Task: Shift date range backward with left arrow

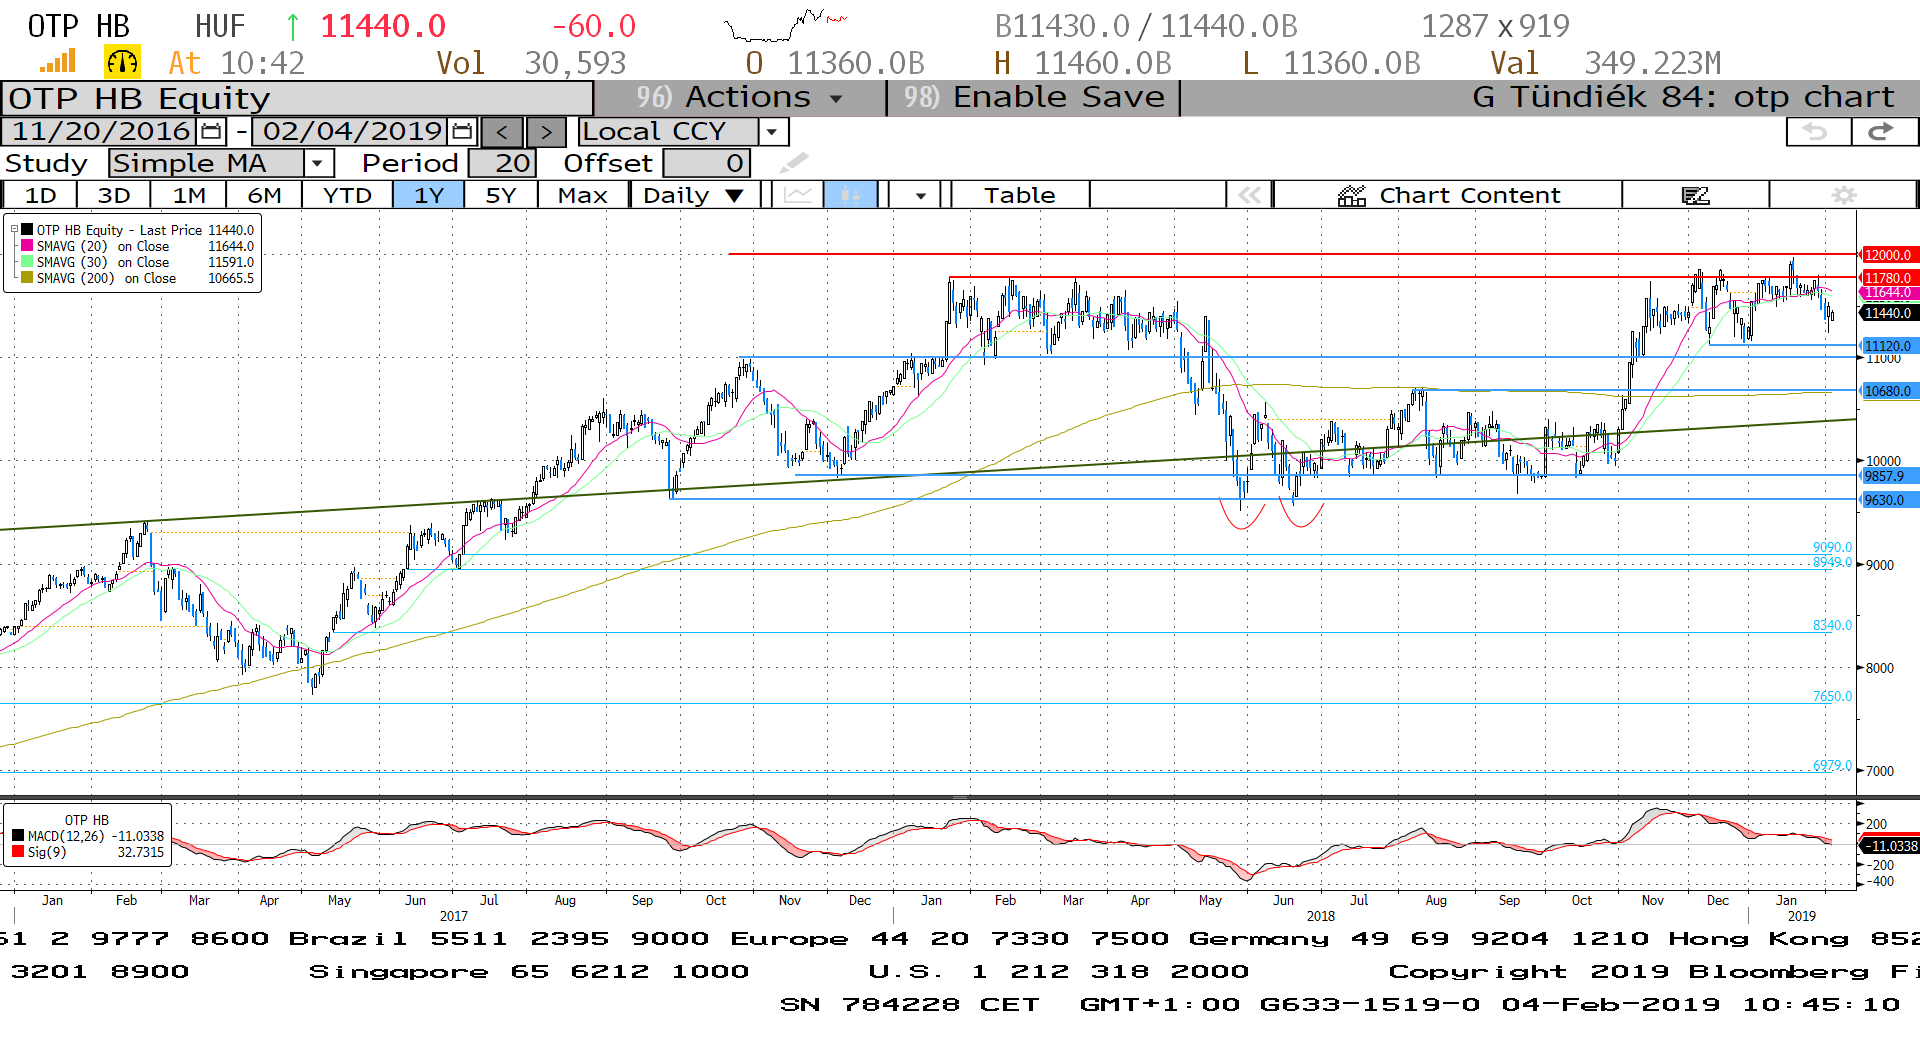Action: [x=502, y=132]
